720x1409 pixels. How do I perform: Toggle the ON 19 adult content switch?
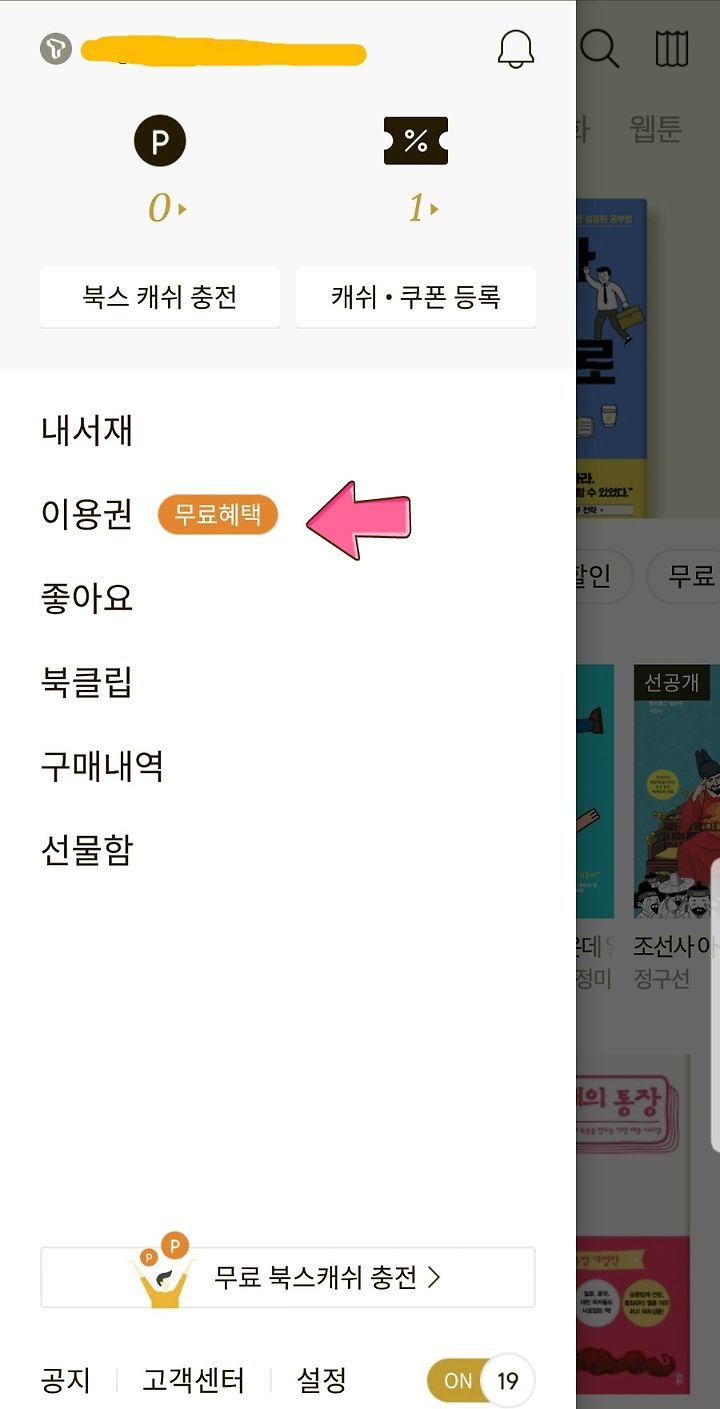coord(480,1381)
